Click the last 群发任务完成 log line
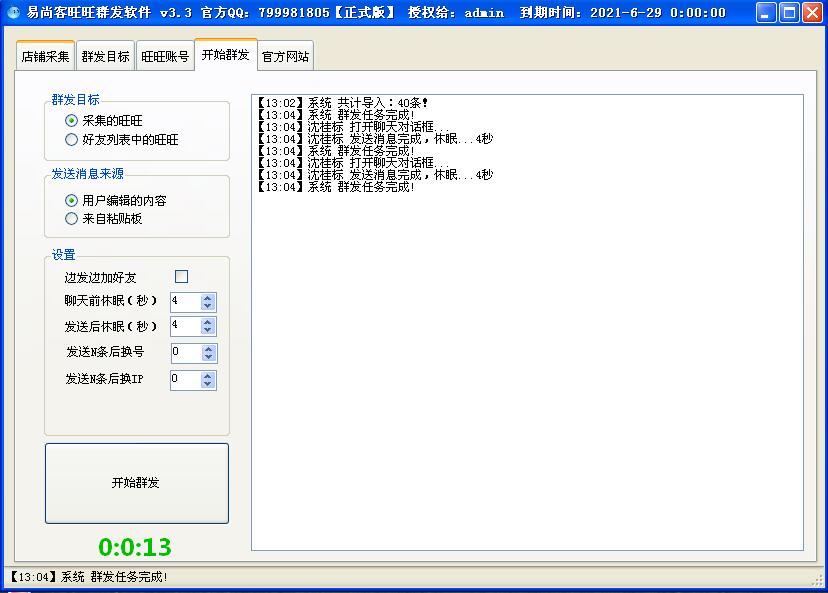This screenshot has height=593, width=828. (336, 187)
